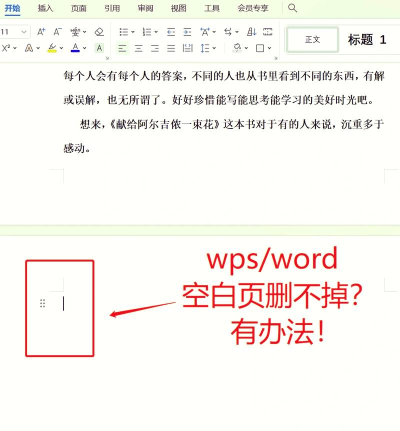Open the font size dropdown
This screenshot has height=431, width=400.
tap(24, 32)
